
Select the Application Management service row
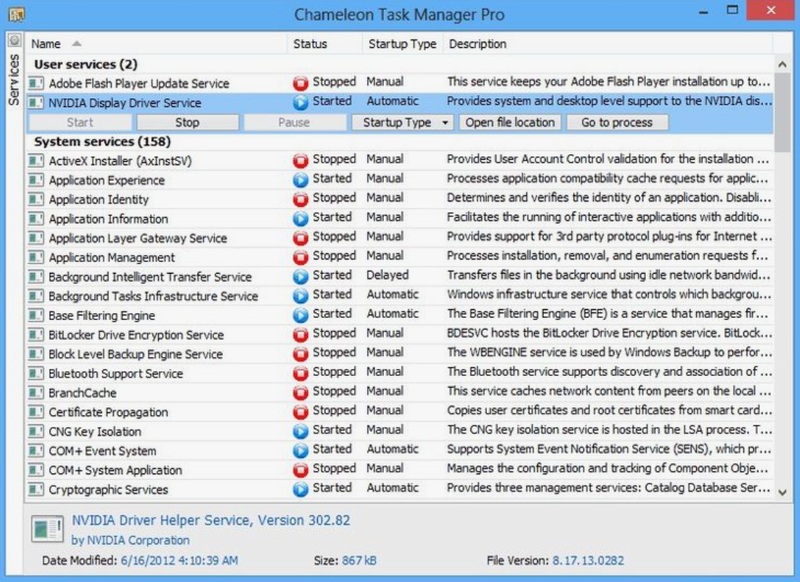pyautogui.click(x=401, y=257)
